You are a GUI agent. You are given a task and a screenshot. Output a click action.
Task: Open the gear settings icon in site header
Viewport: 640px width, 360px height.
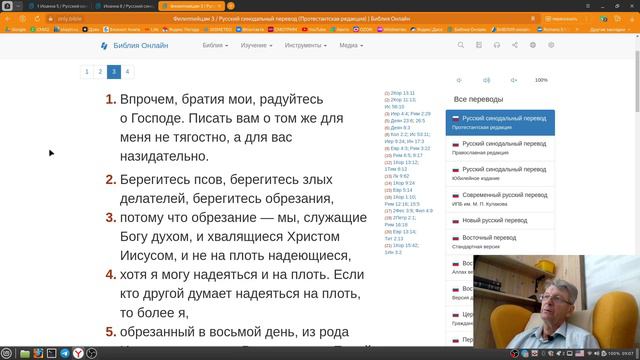(x=551, y=45)
